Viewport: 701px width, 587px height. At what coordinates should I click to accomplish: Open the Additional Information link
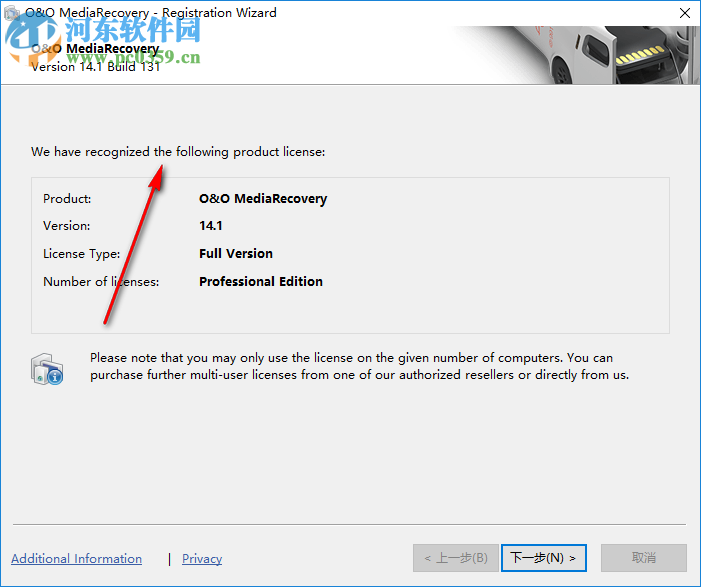click(76, 559)
